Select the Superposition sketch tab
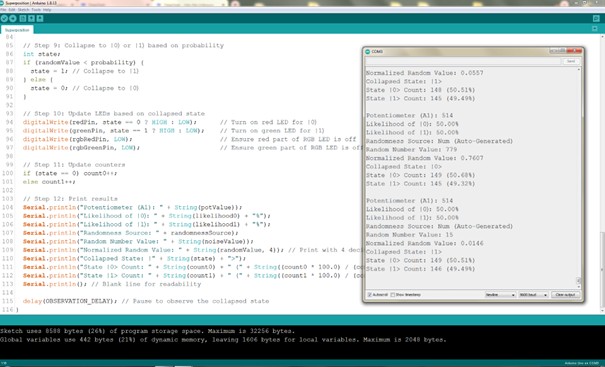This screenshot has width=605, height=367. pos(17,30)
